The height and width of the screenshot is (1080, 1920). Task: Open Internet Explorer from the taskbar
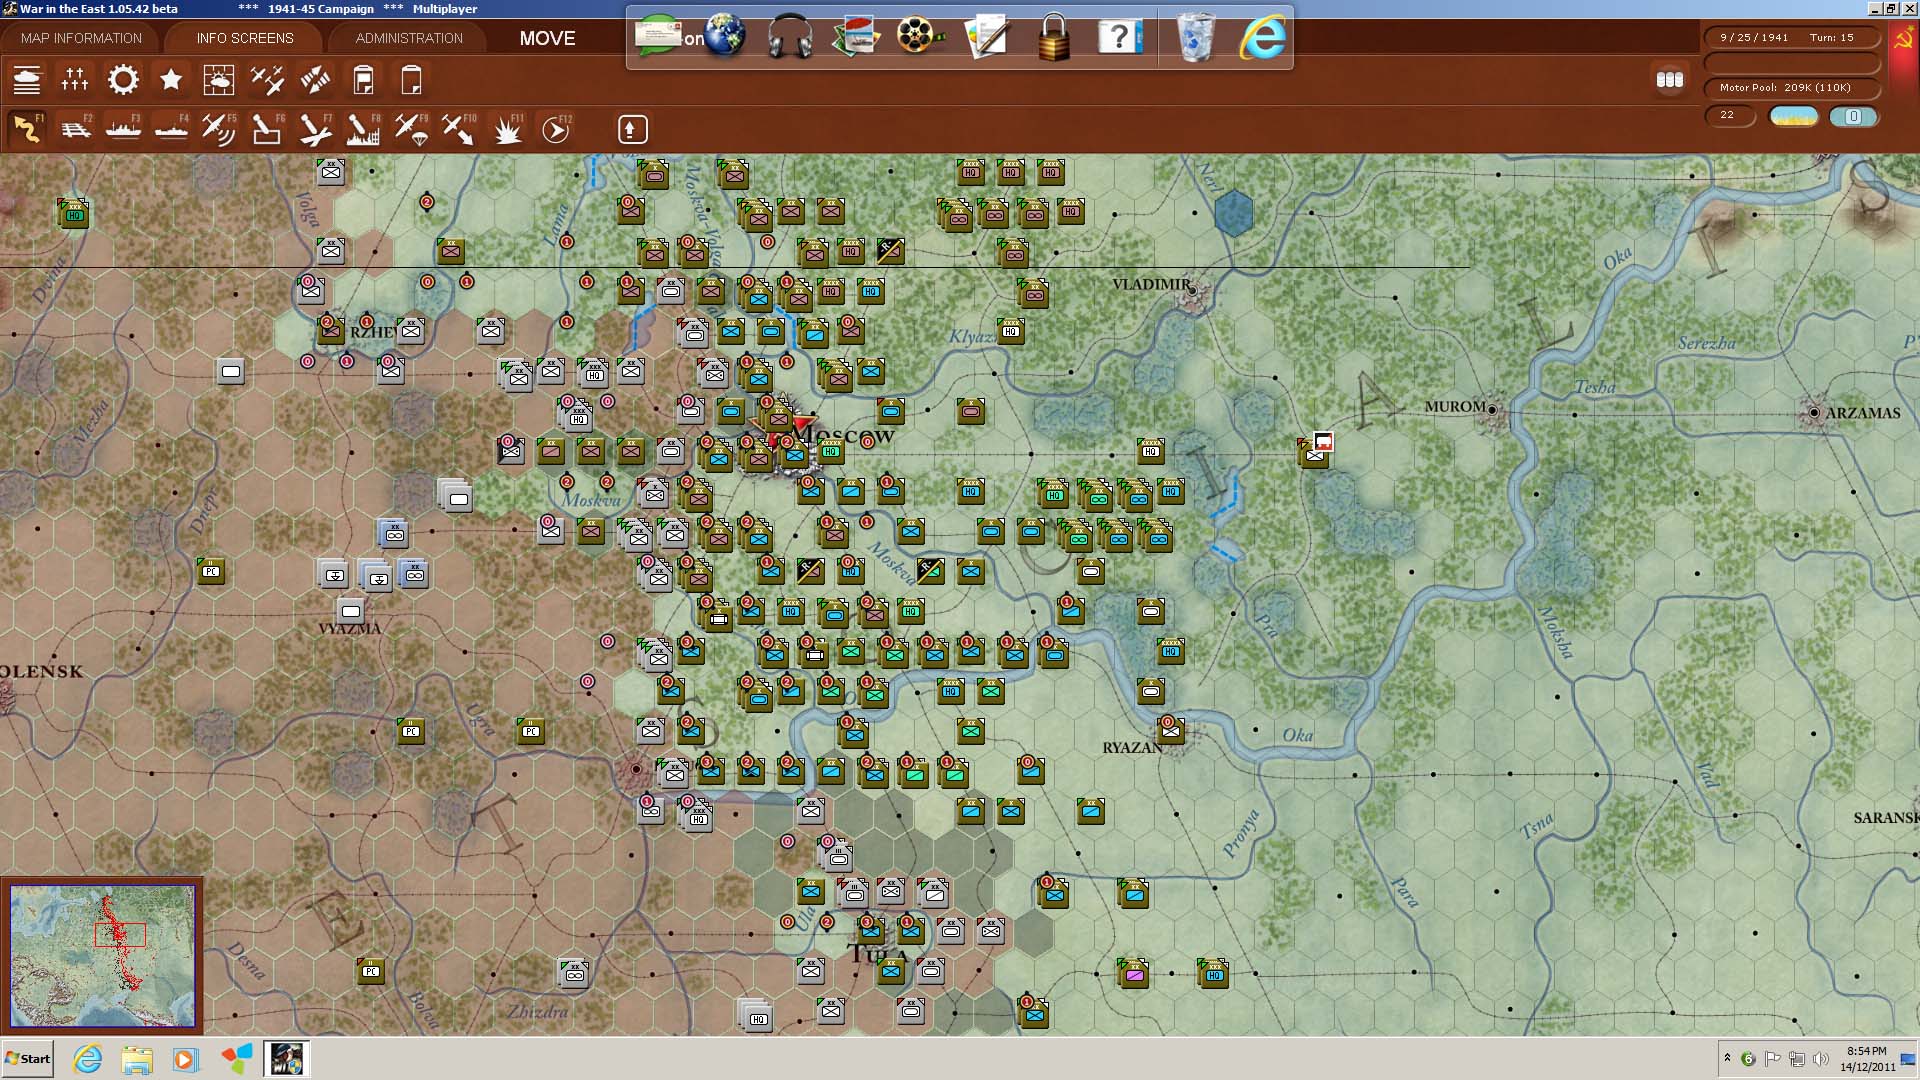pyautogui.click(x=88, y=1059)
